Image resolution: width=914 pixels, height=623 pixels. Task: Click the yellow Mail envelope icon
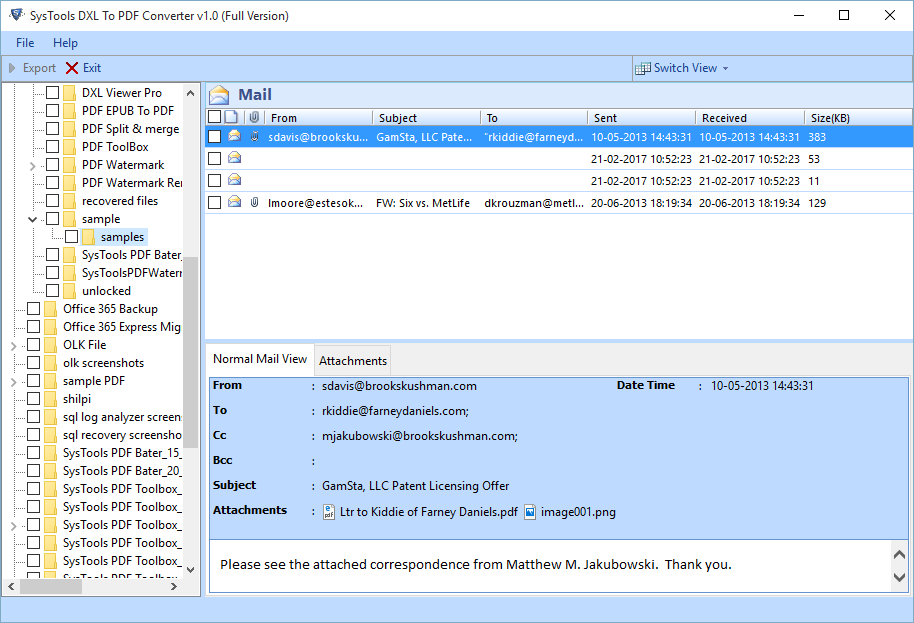point(219,93)
